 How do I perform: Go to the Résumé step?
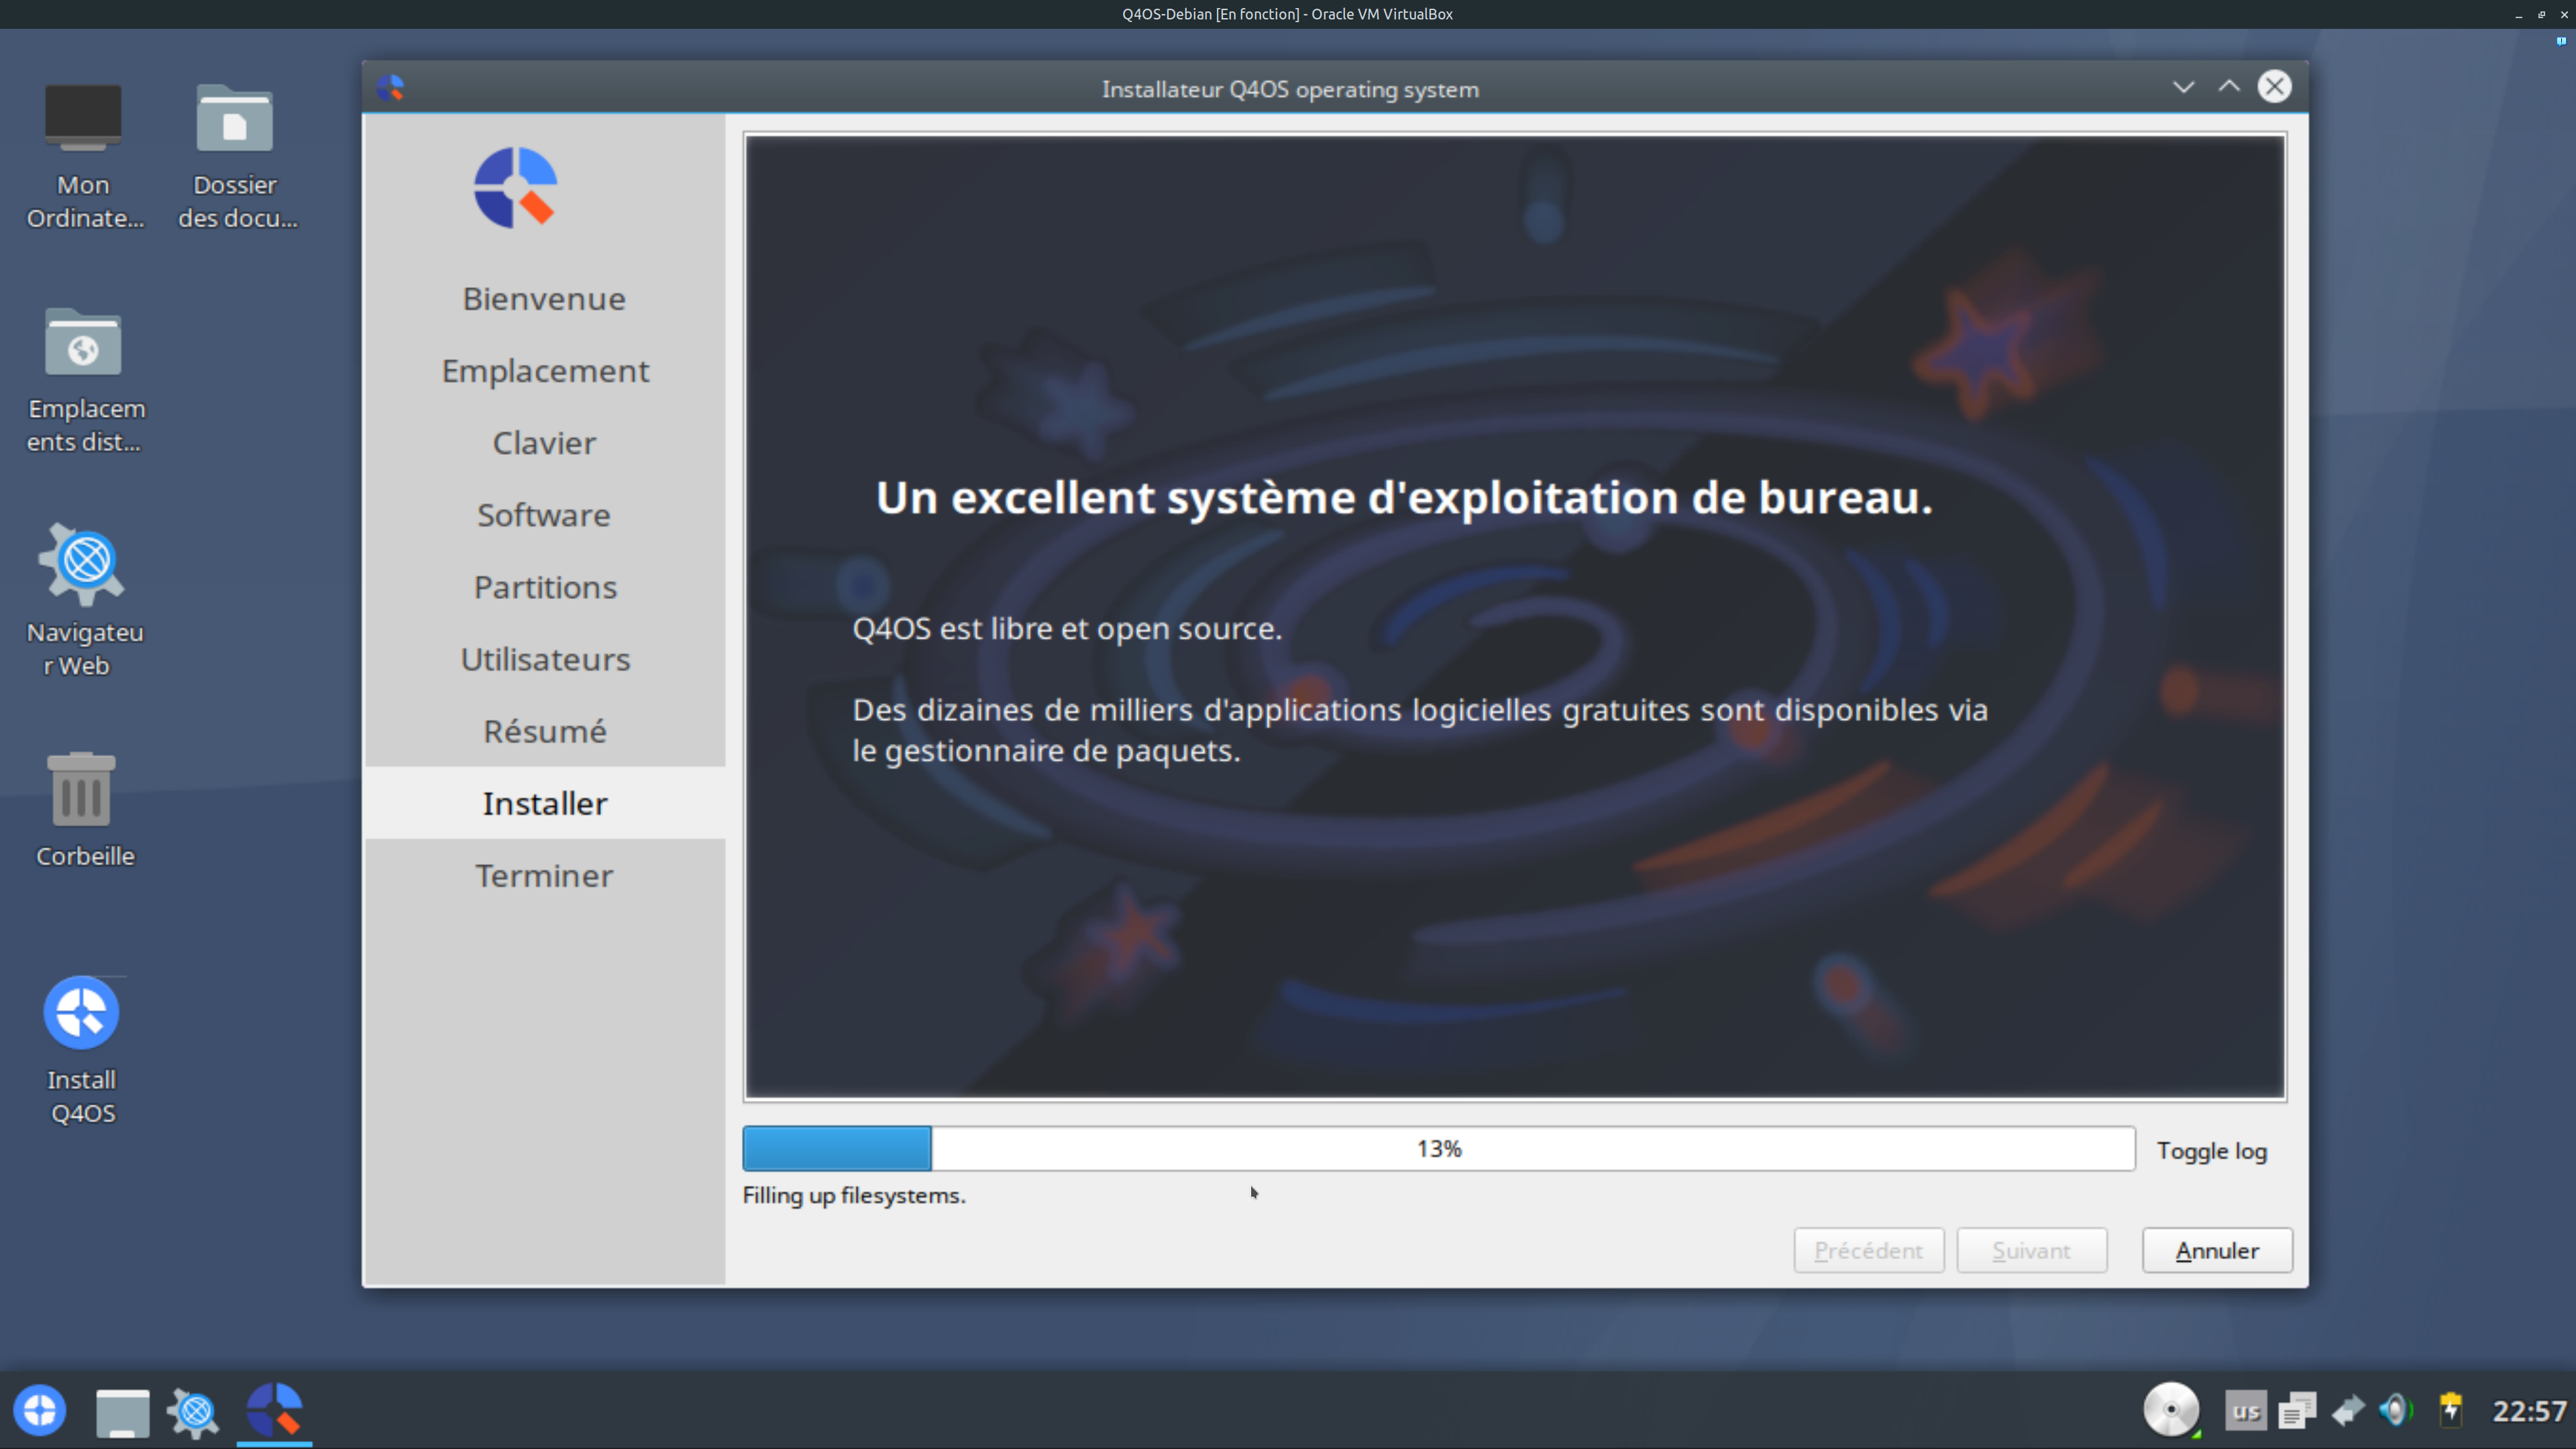[x=545, y=731]
